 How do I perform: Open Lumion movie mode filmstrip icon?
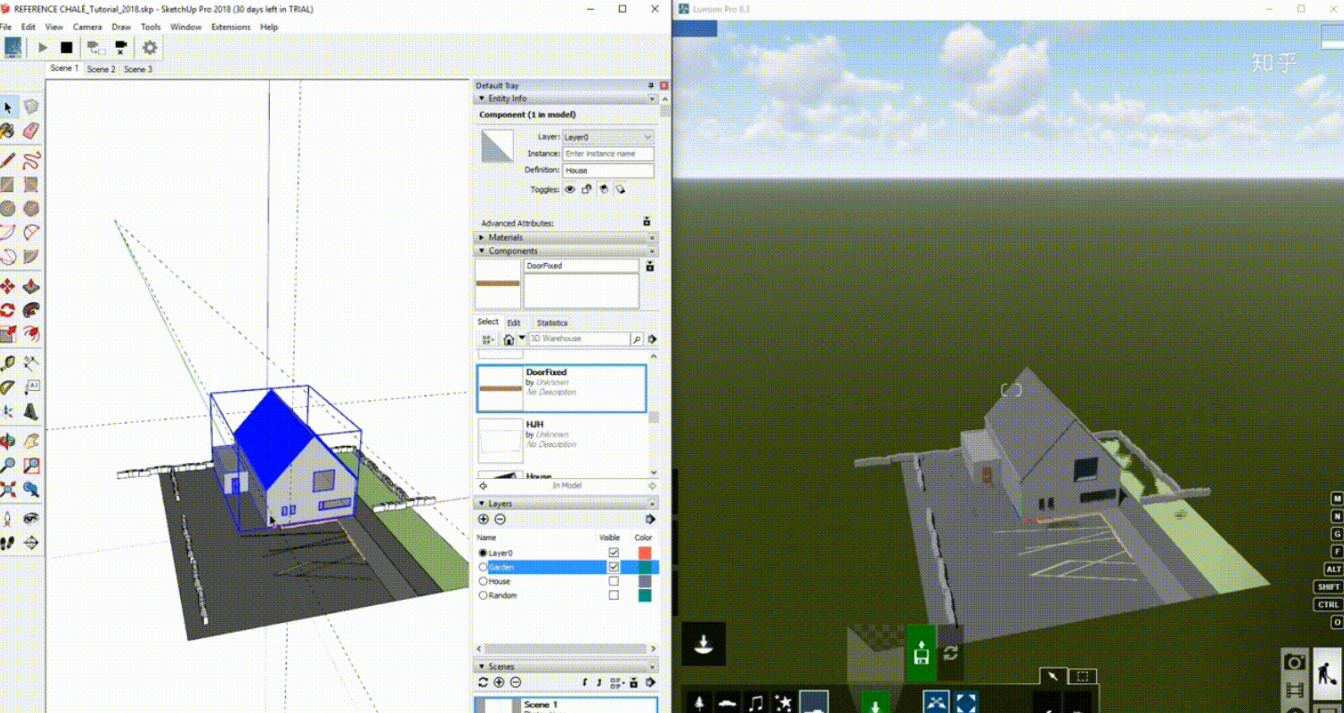pyautogui.click(x=1295, y=690)
